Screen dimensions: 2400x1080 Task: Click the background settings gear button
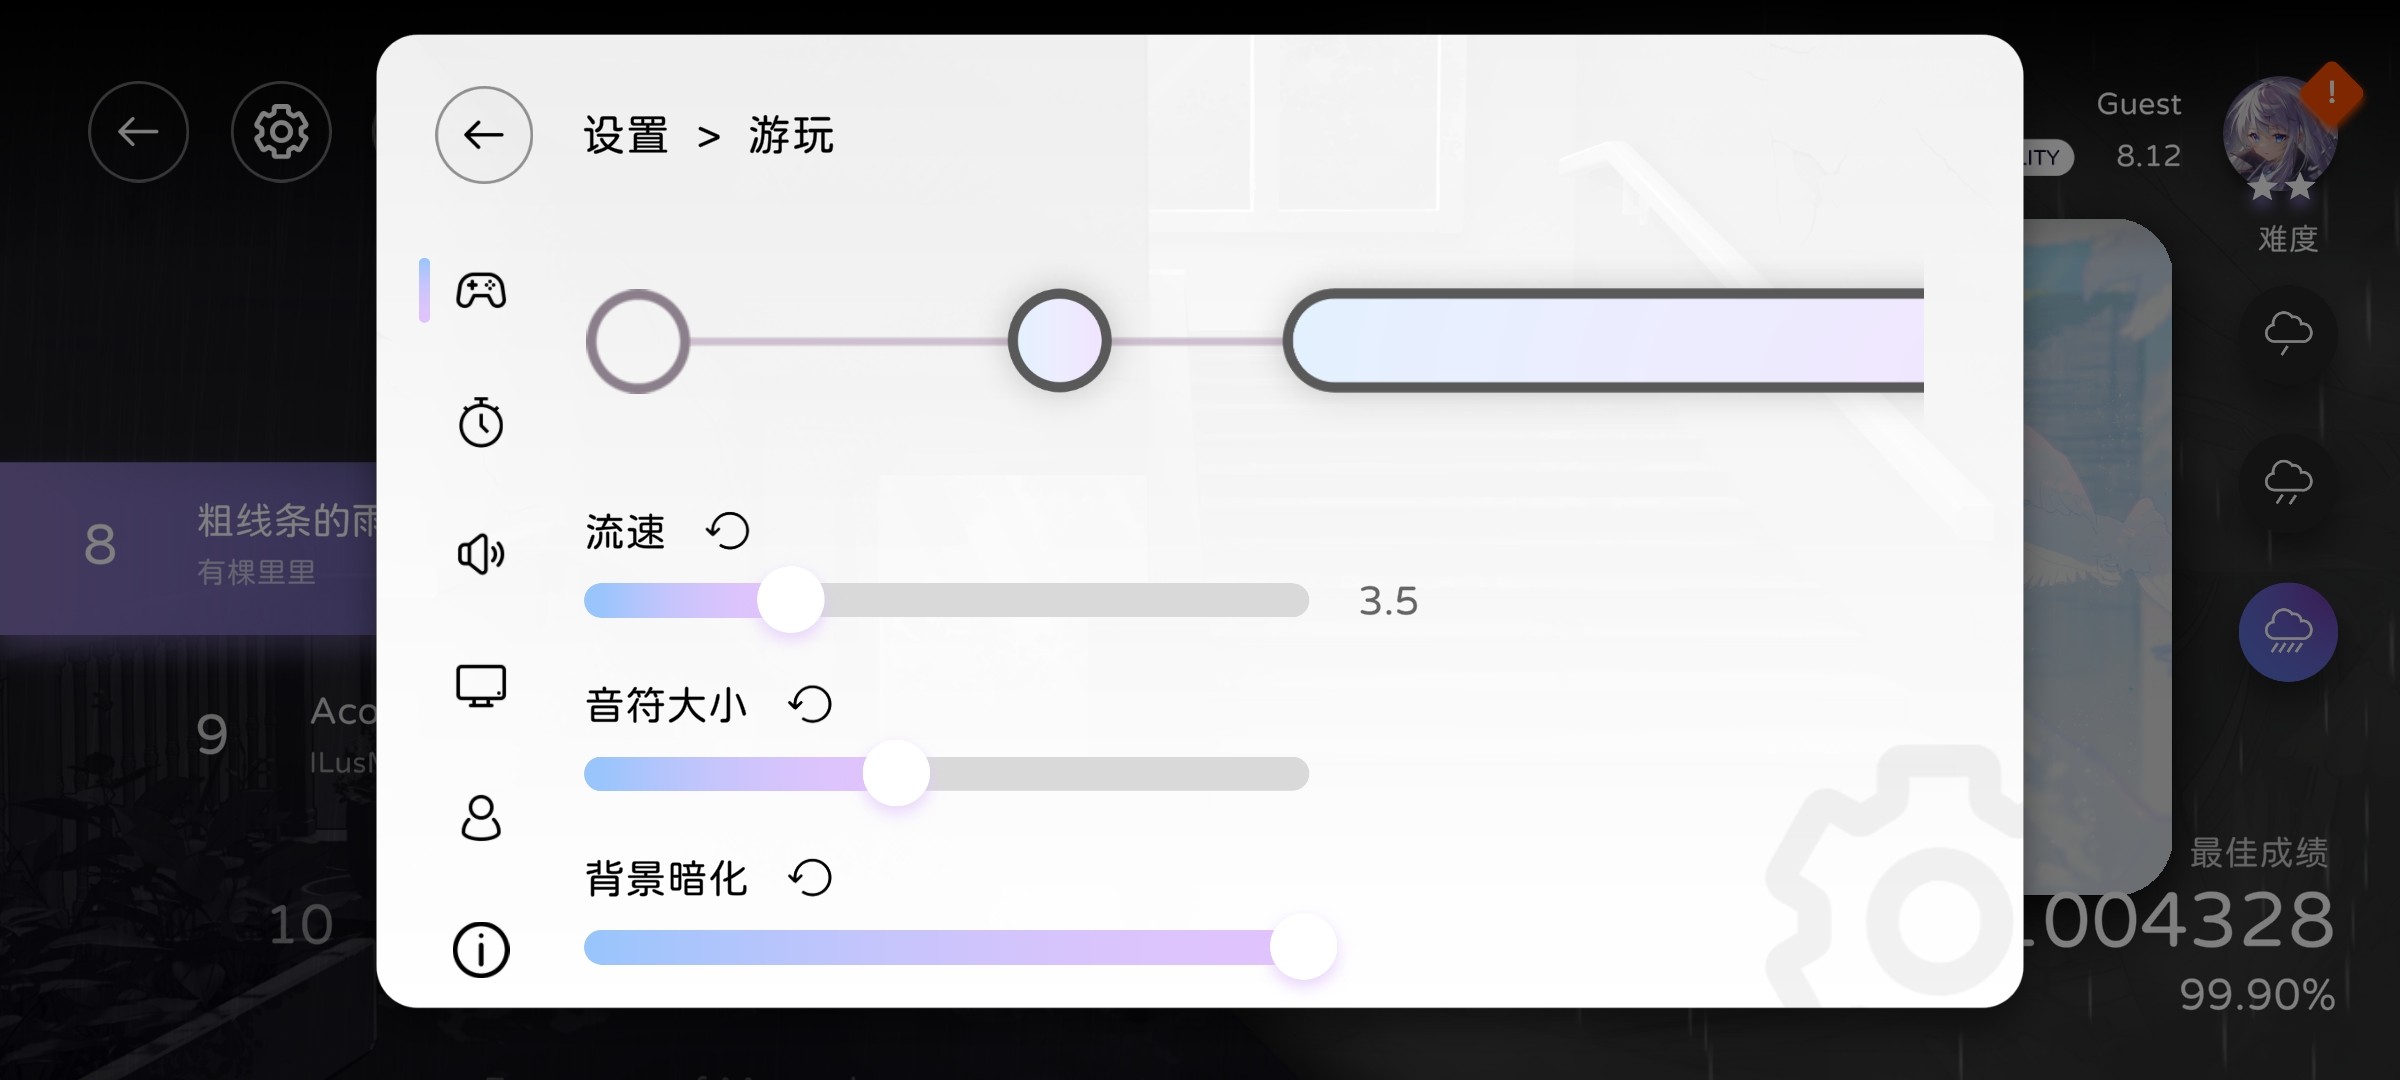(281, 132)
